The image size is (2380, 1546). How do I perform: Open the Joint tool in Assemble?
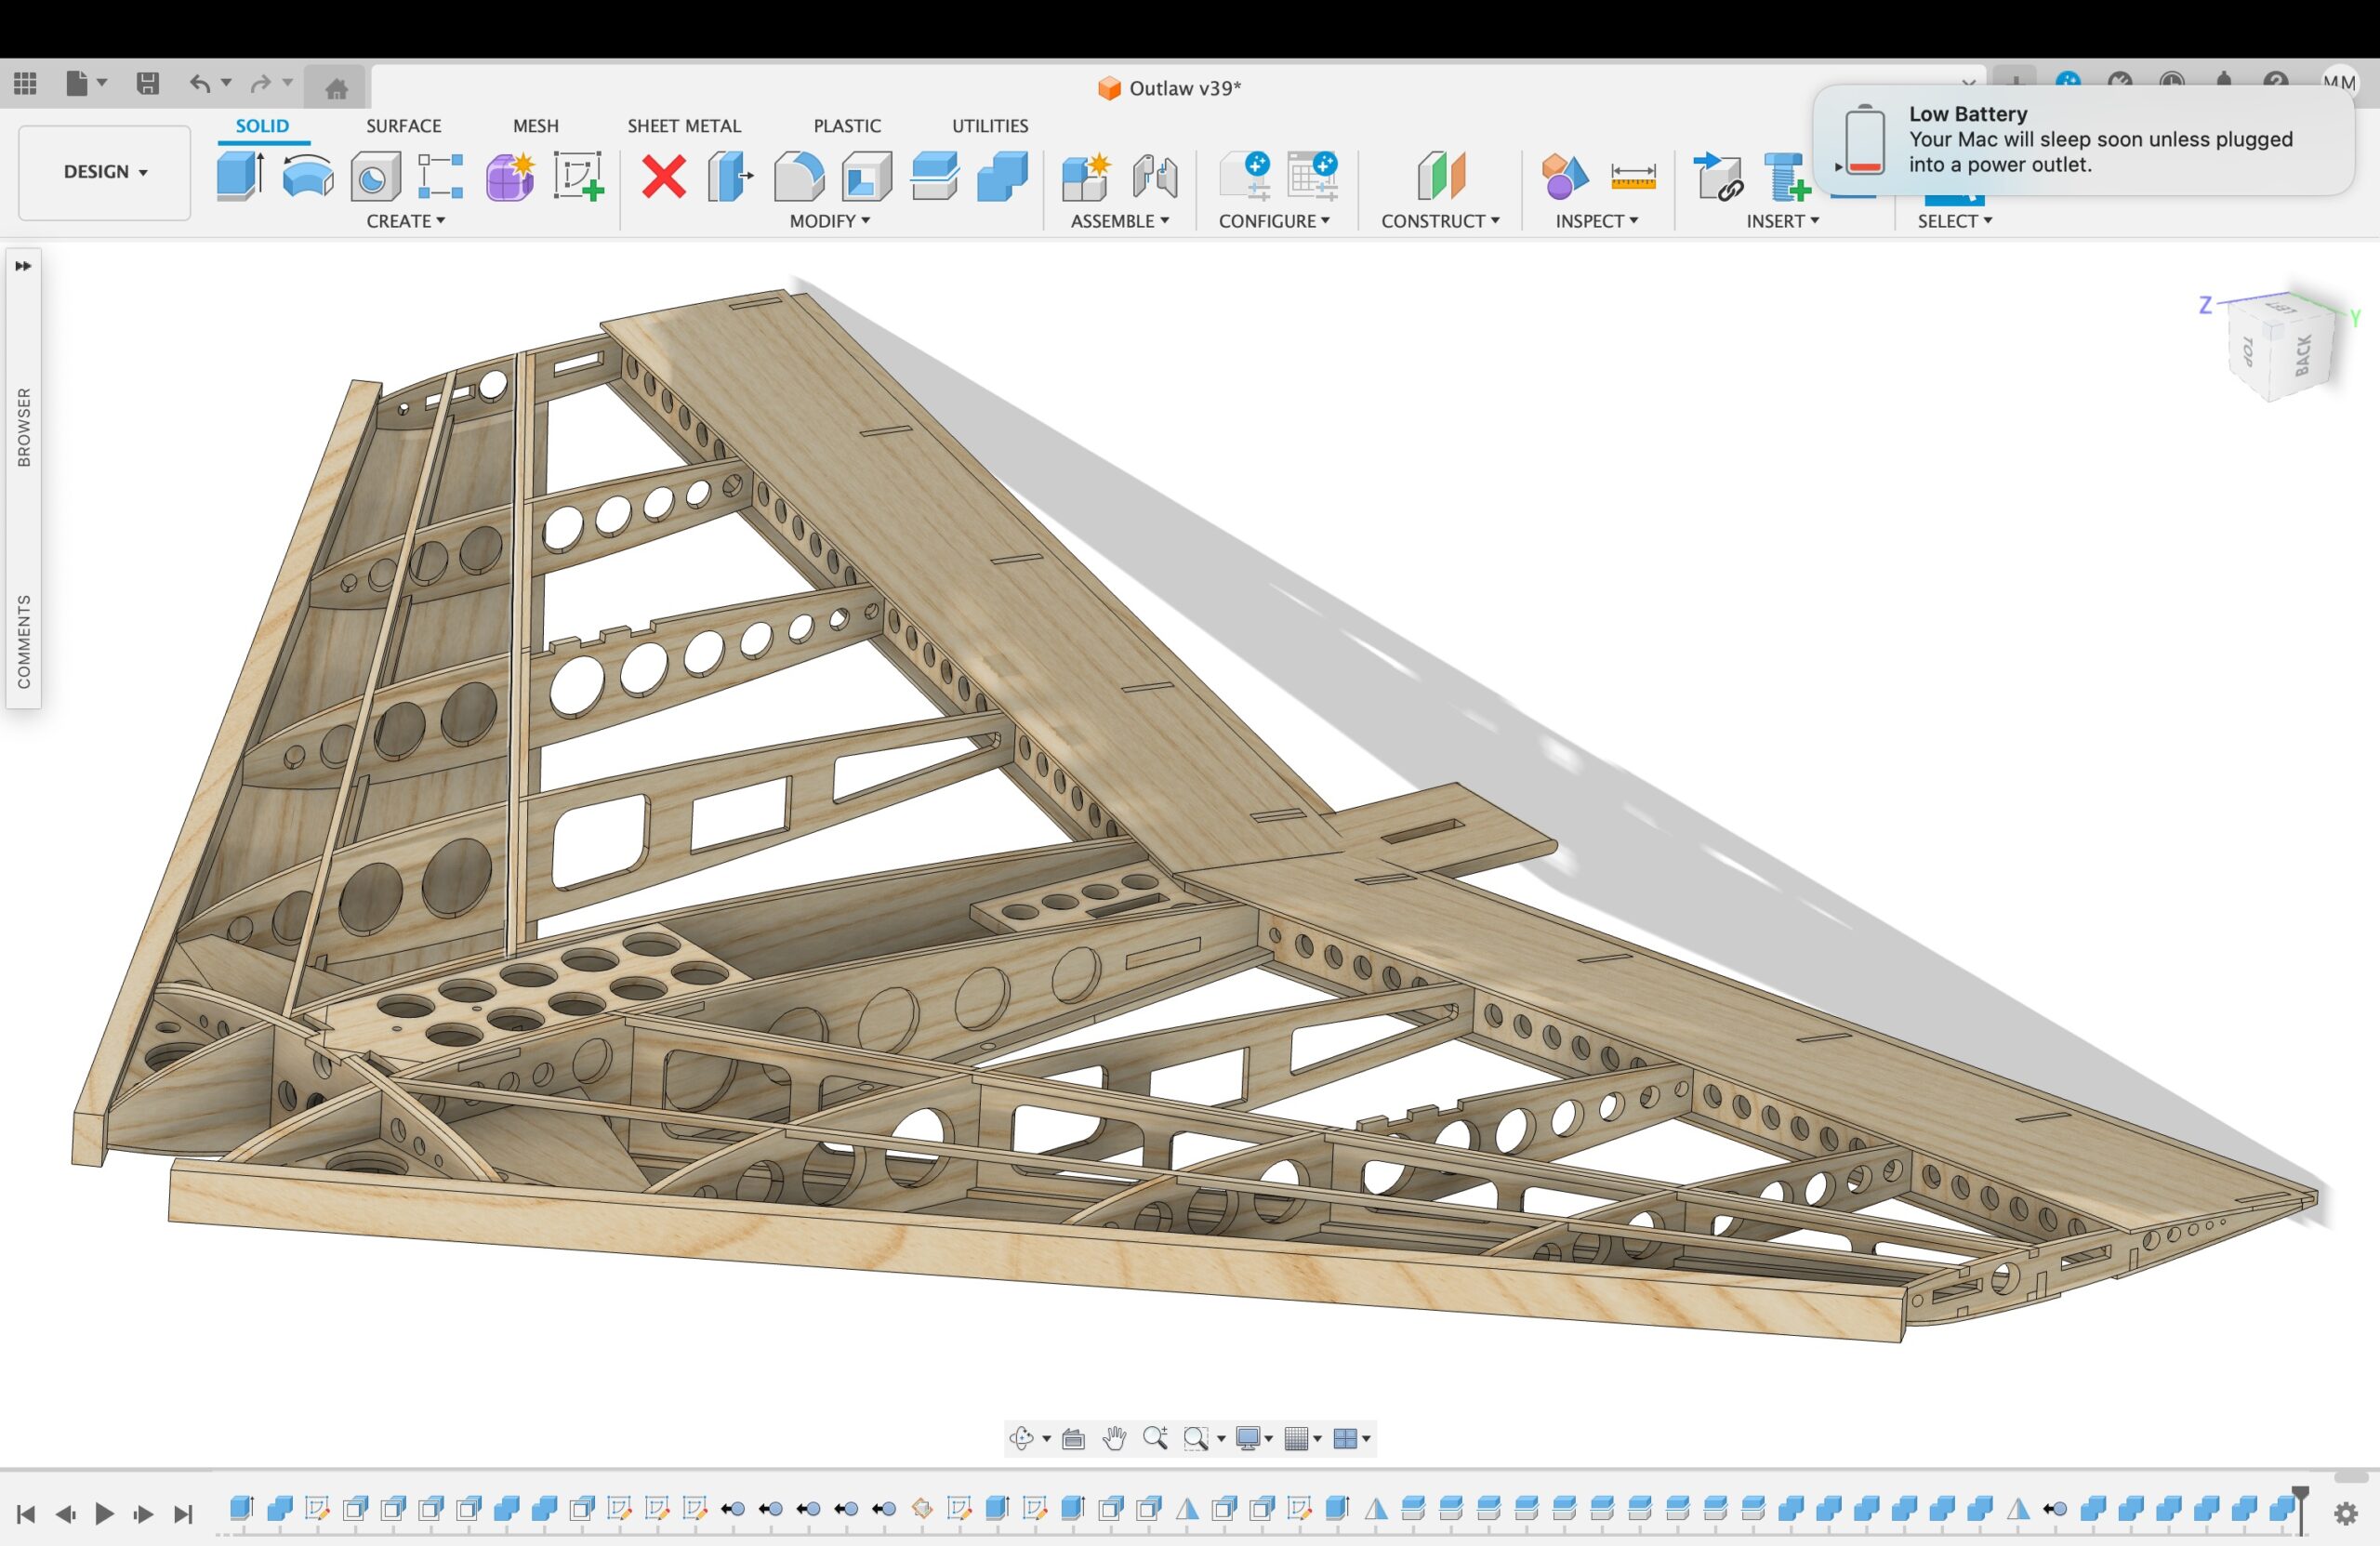[x=1155, y=177]
